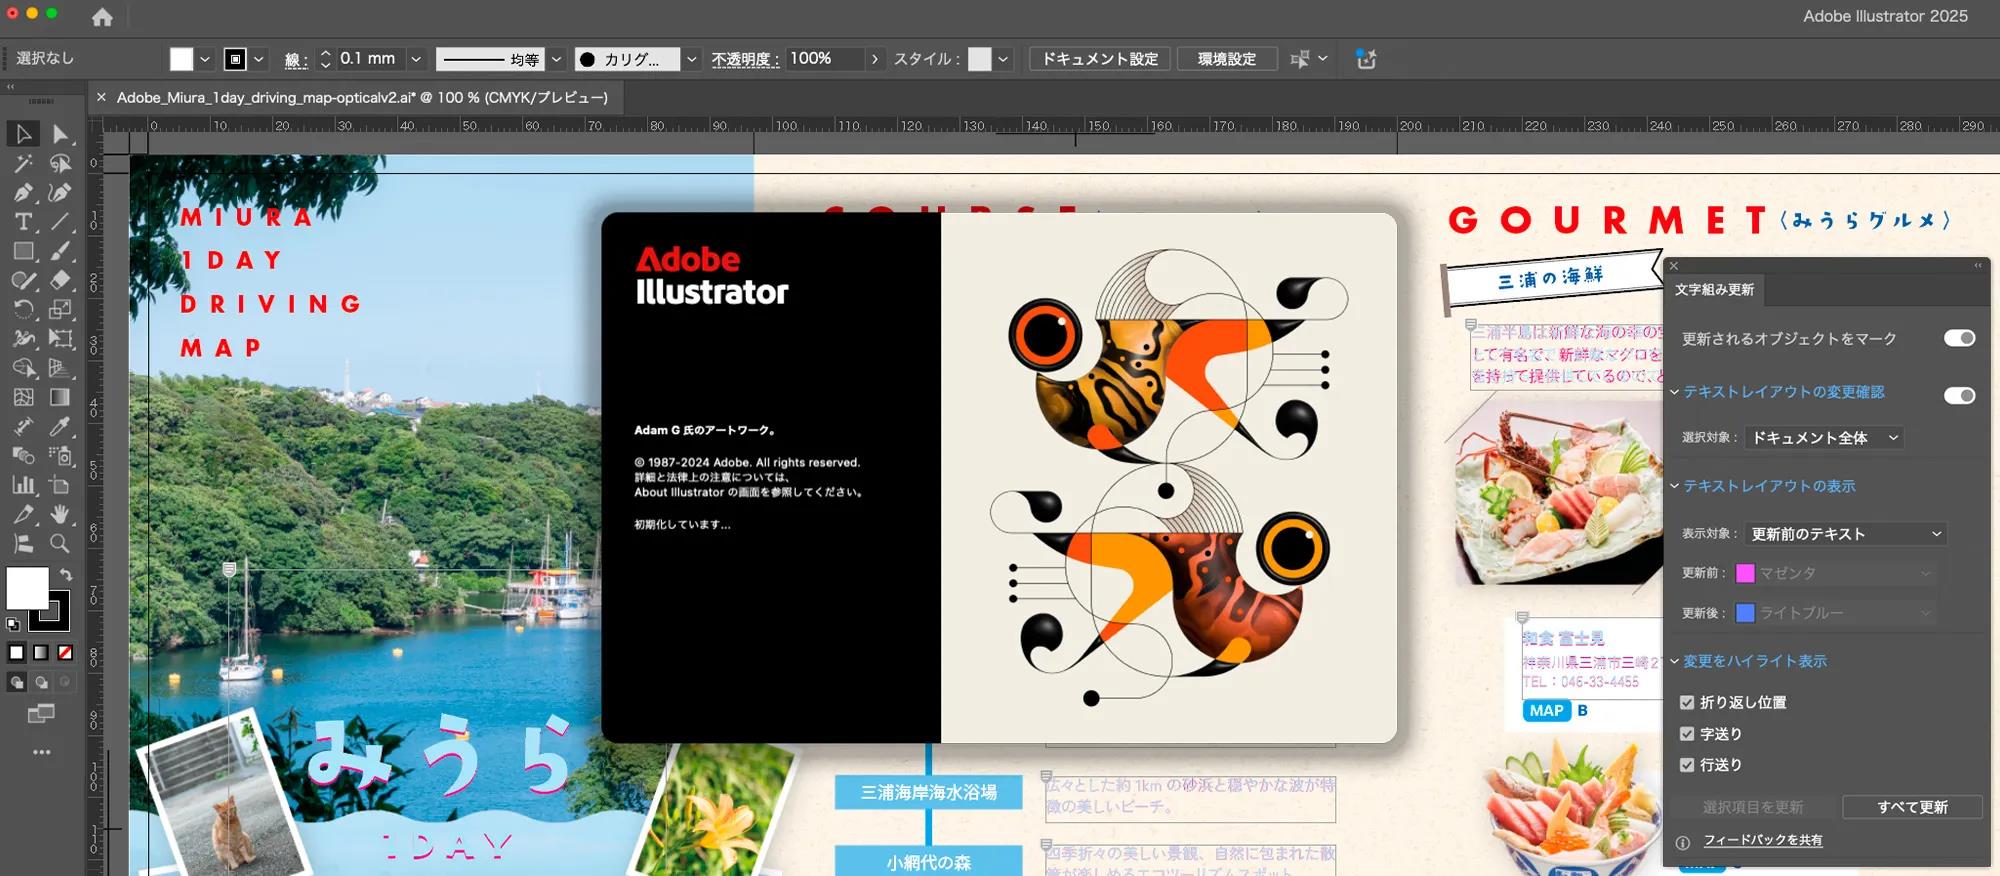Select the Rectangle tool
This screenshot has height=876, width=2000.
point(24,251)
